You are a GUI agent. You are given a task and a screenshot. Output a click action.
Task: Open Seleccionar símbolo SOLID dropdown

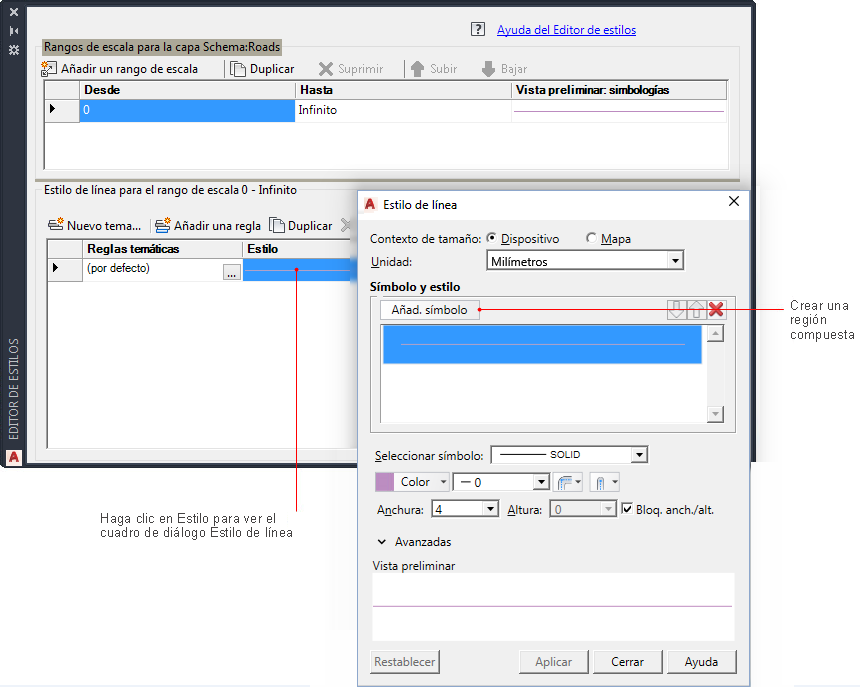tap(638, 455)
